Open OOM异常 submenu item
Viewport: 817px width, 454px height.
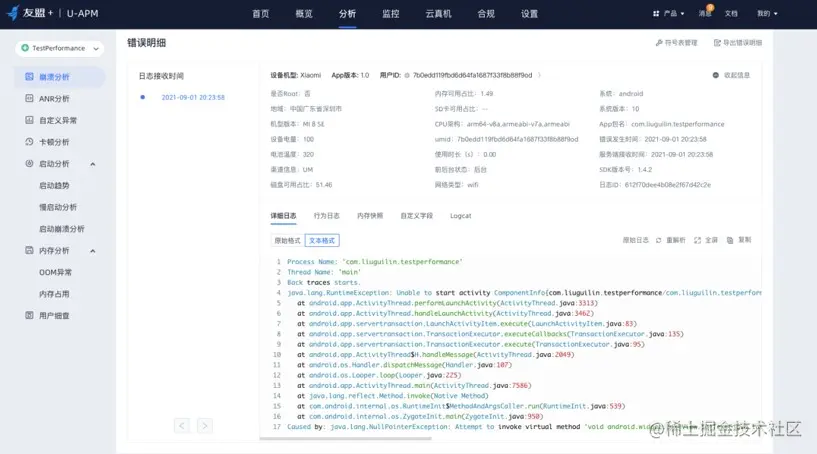click(55, 273)
